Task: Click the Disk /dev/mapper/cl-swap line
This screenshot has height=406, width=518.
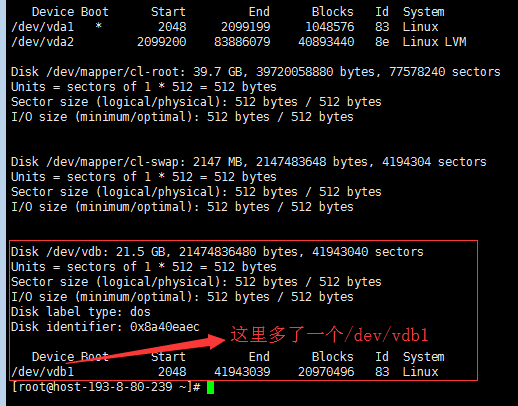Action: point(249,162)
